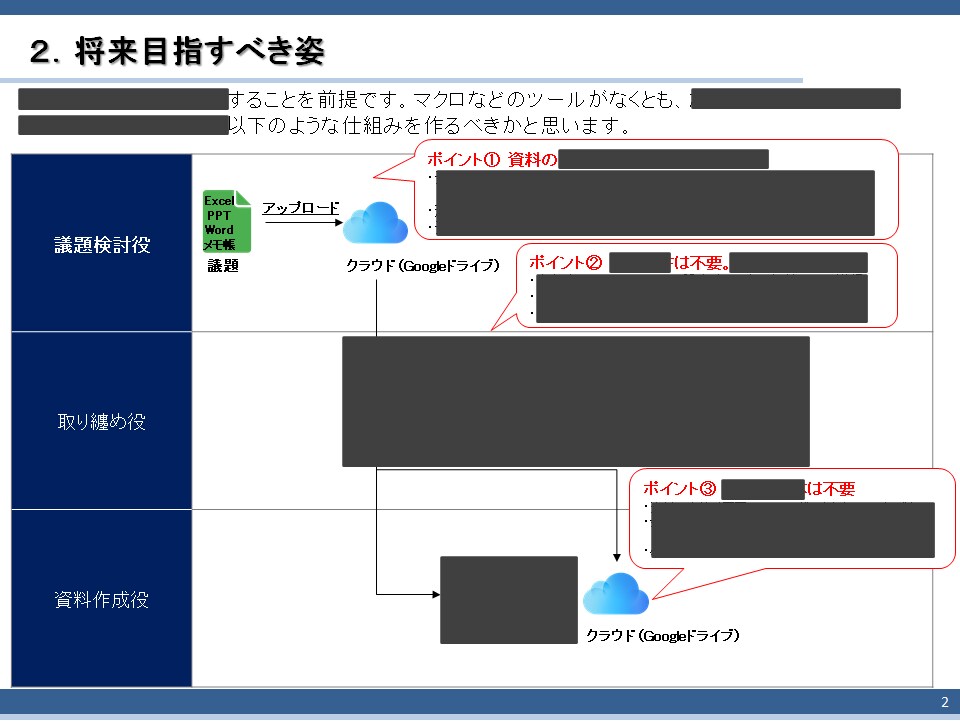Click the アップロード arrow label

tap(301, 207)
